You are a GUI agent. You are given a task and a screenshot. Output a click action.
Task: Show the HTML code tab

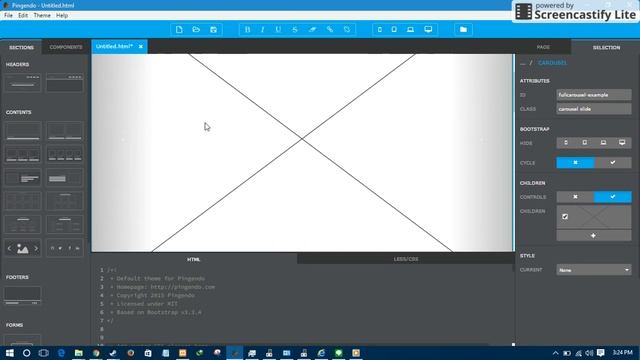pos(194,259)
